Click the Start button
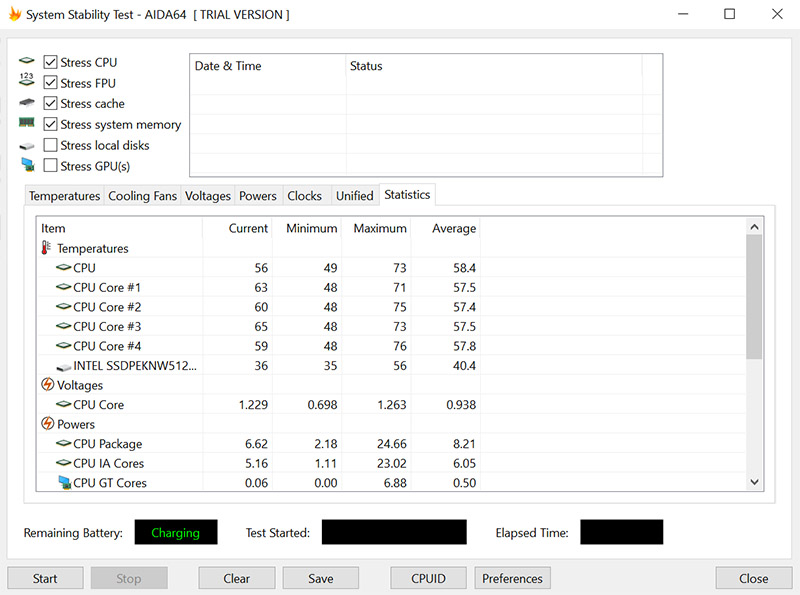The width and height of the screenshot is (800, 595). click(45, 578)
